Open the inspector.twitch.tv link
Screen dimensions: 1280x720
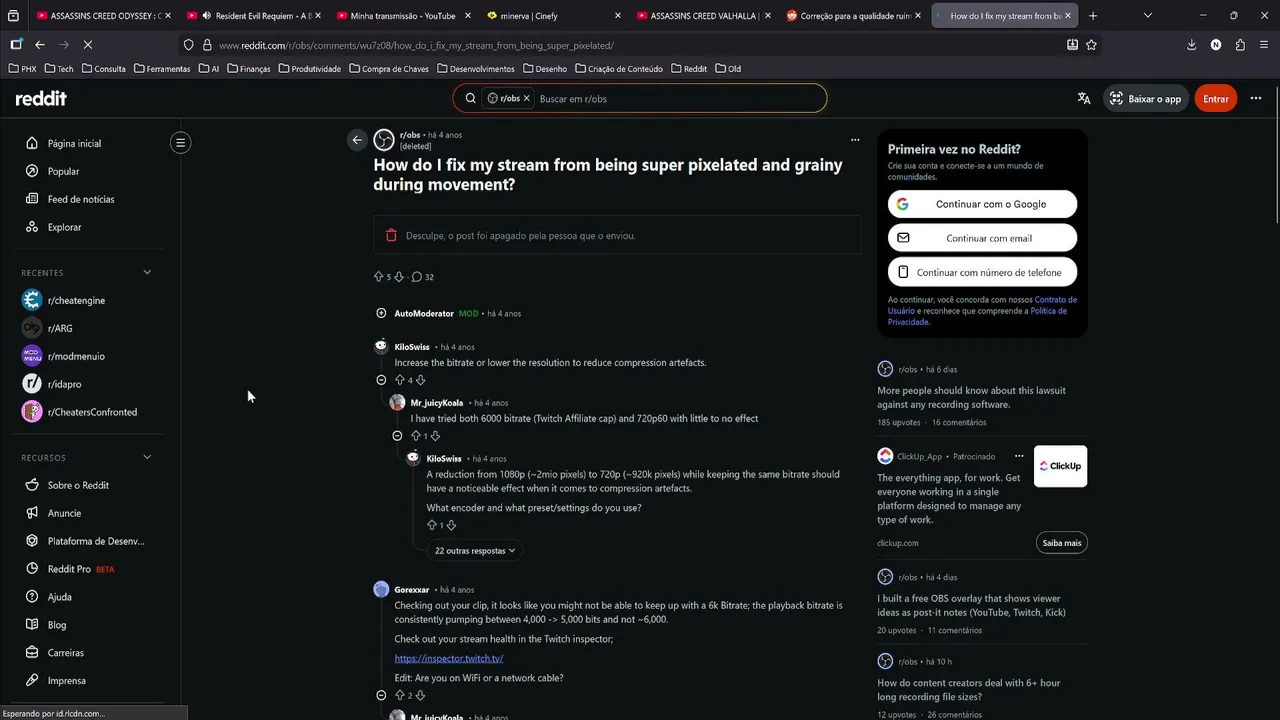point(448,658)
